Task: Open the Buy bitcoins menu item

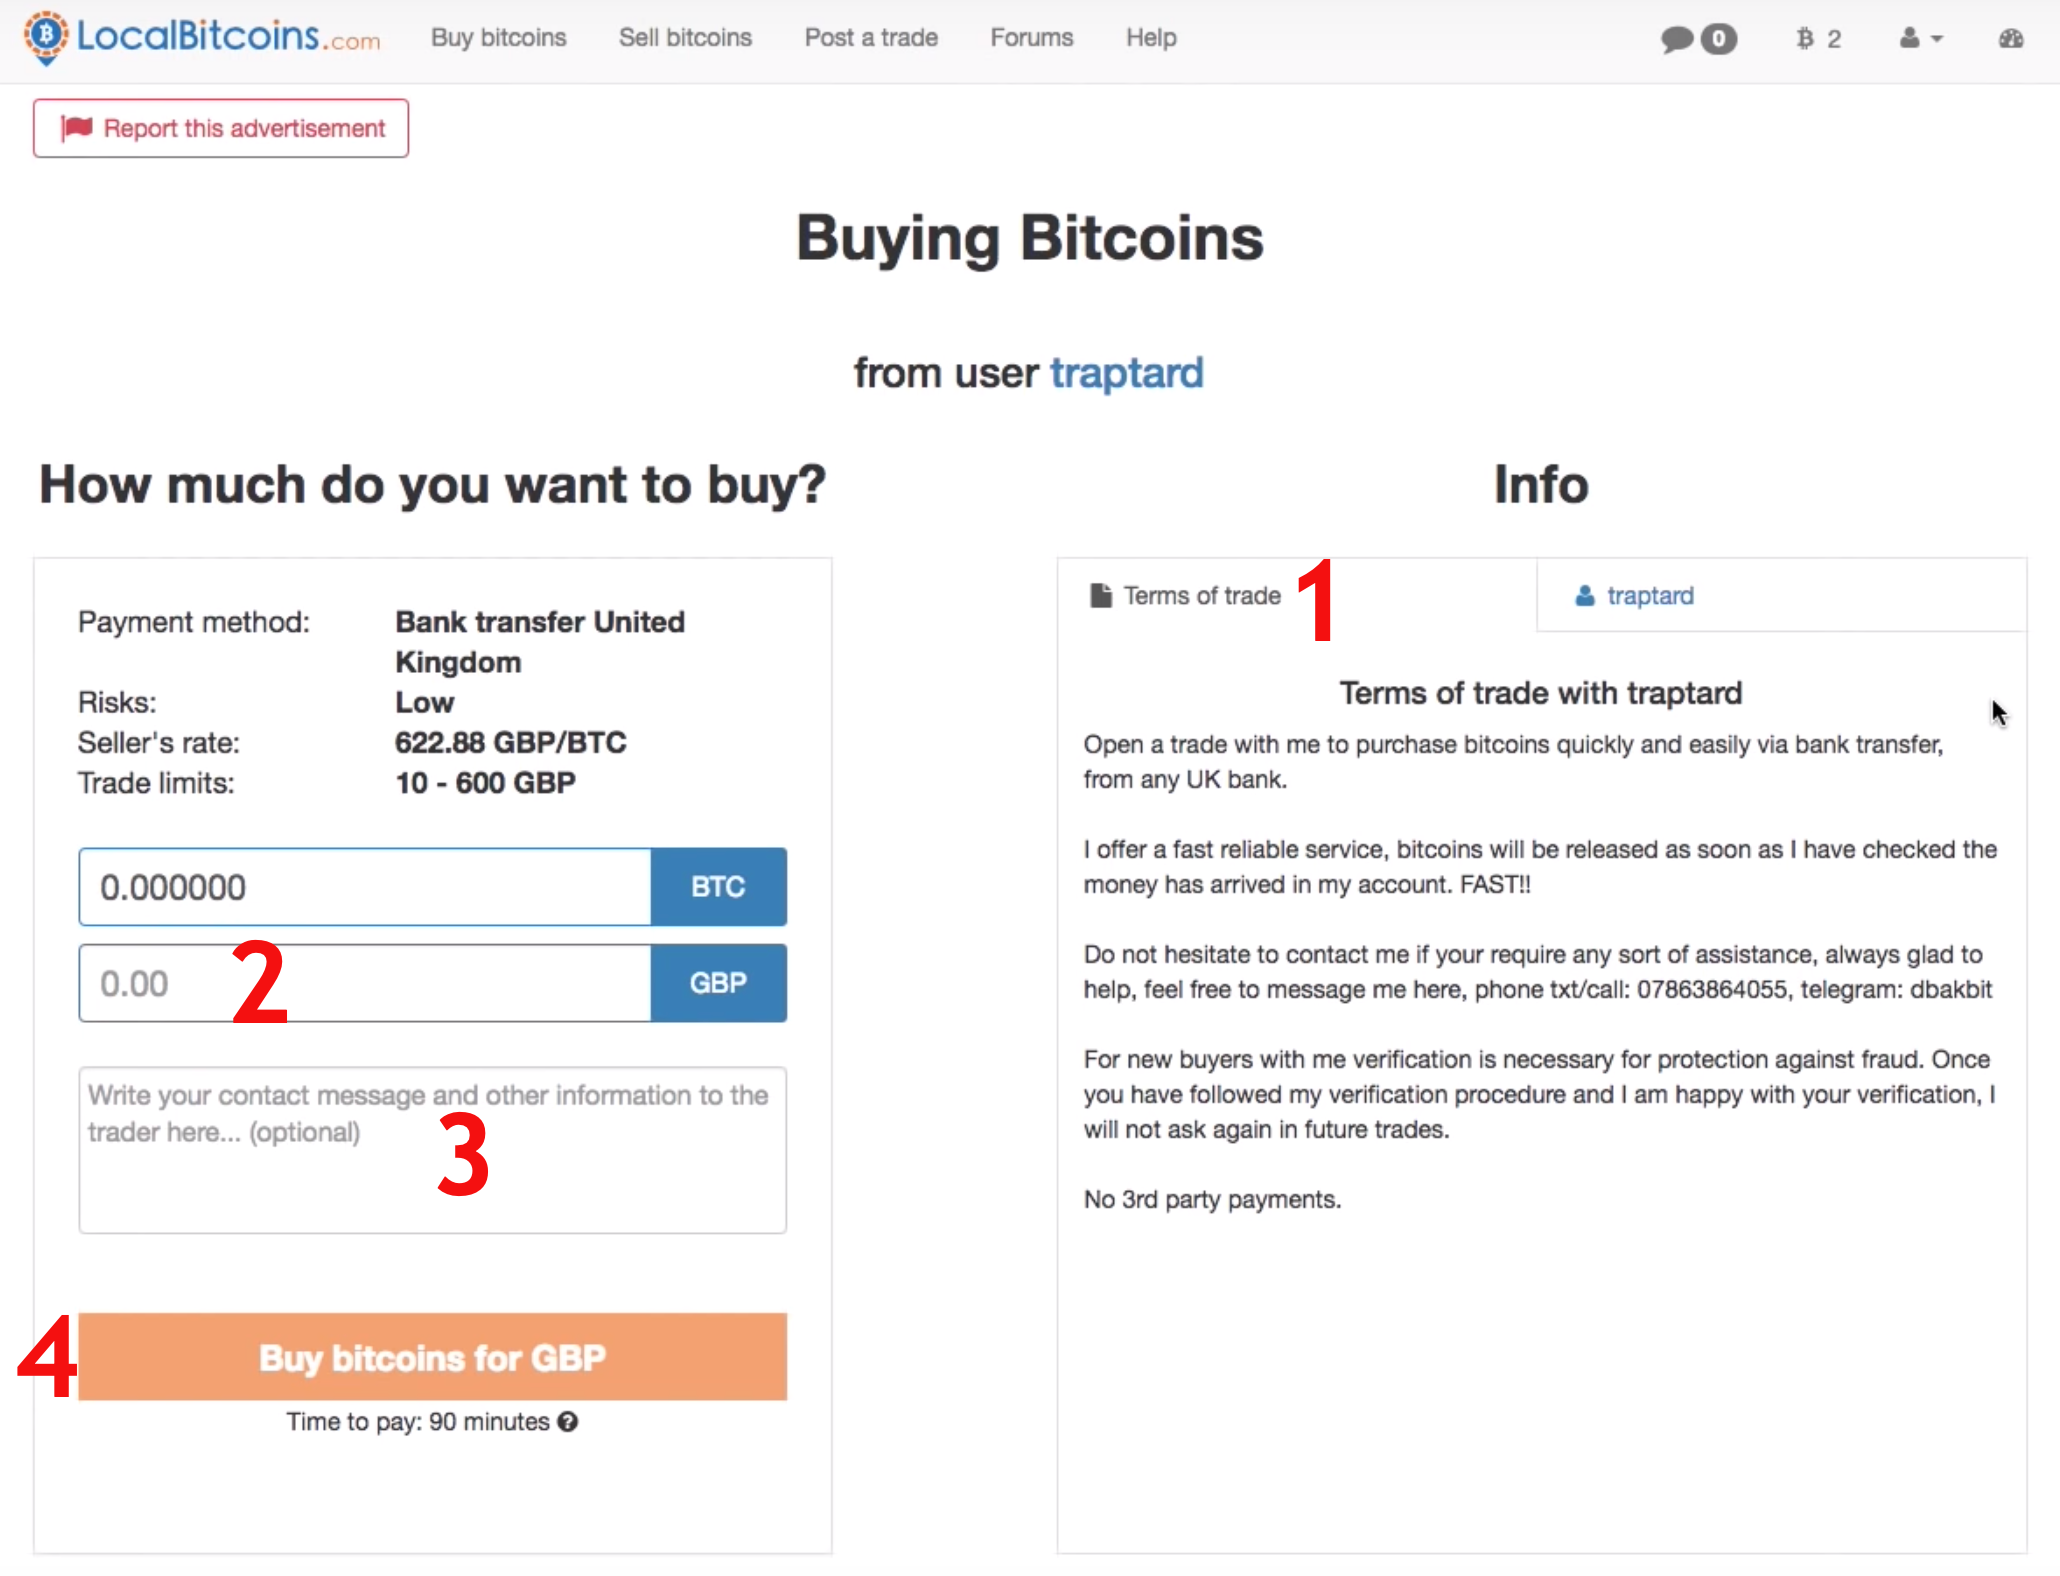Action: pyautogui.click(x=498, y=38)
